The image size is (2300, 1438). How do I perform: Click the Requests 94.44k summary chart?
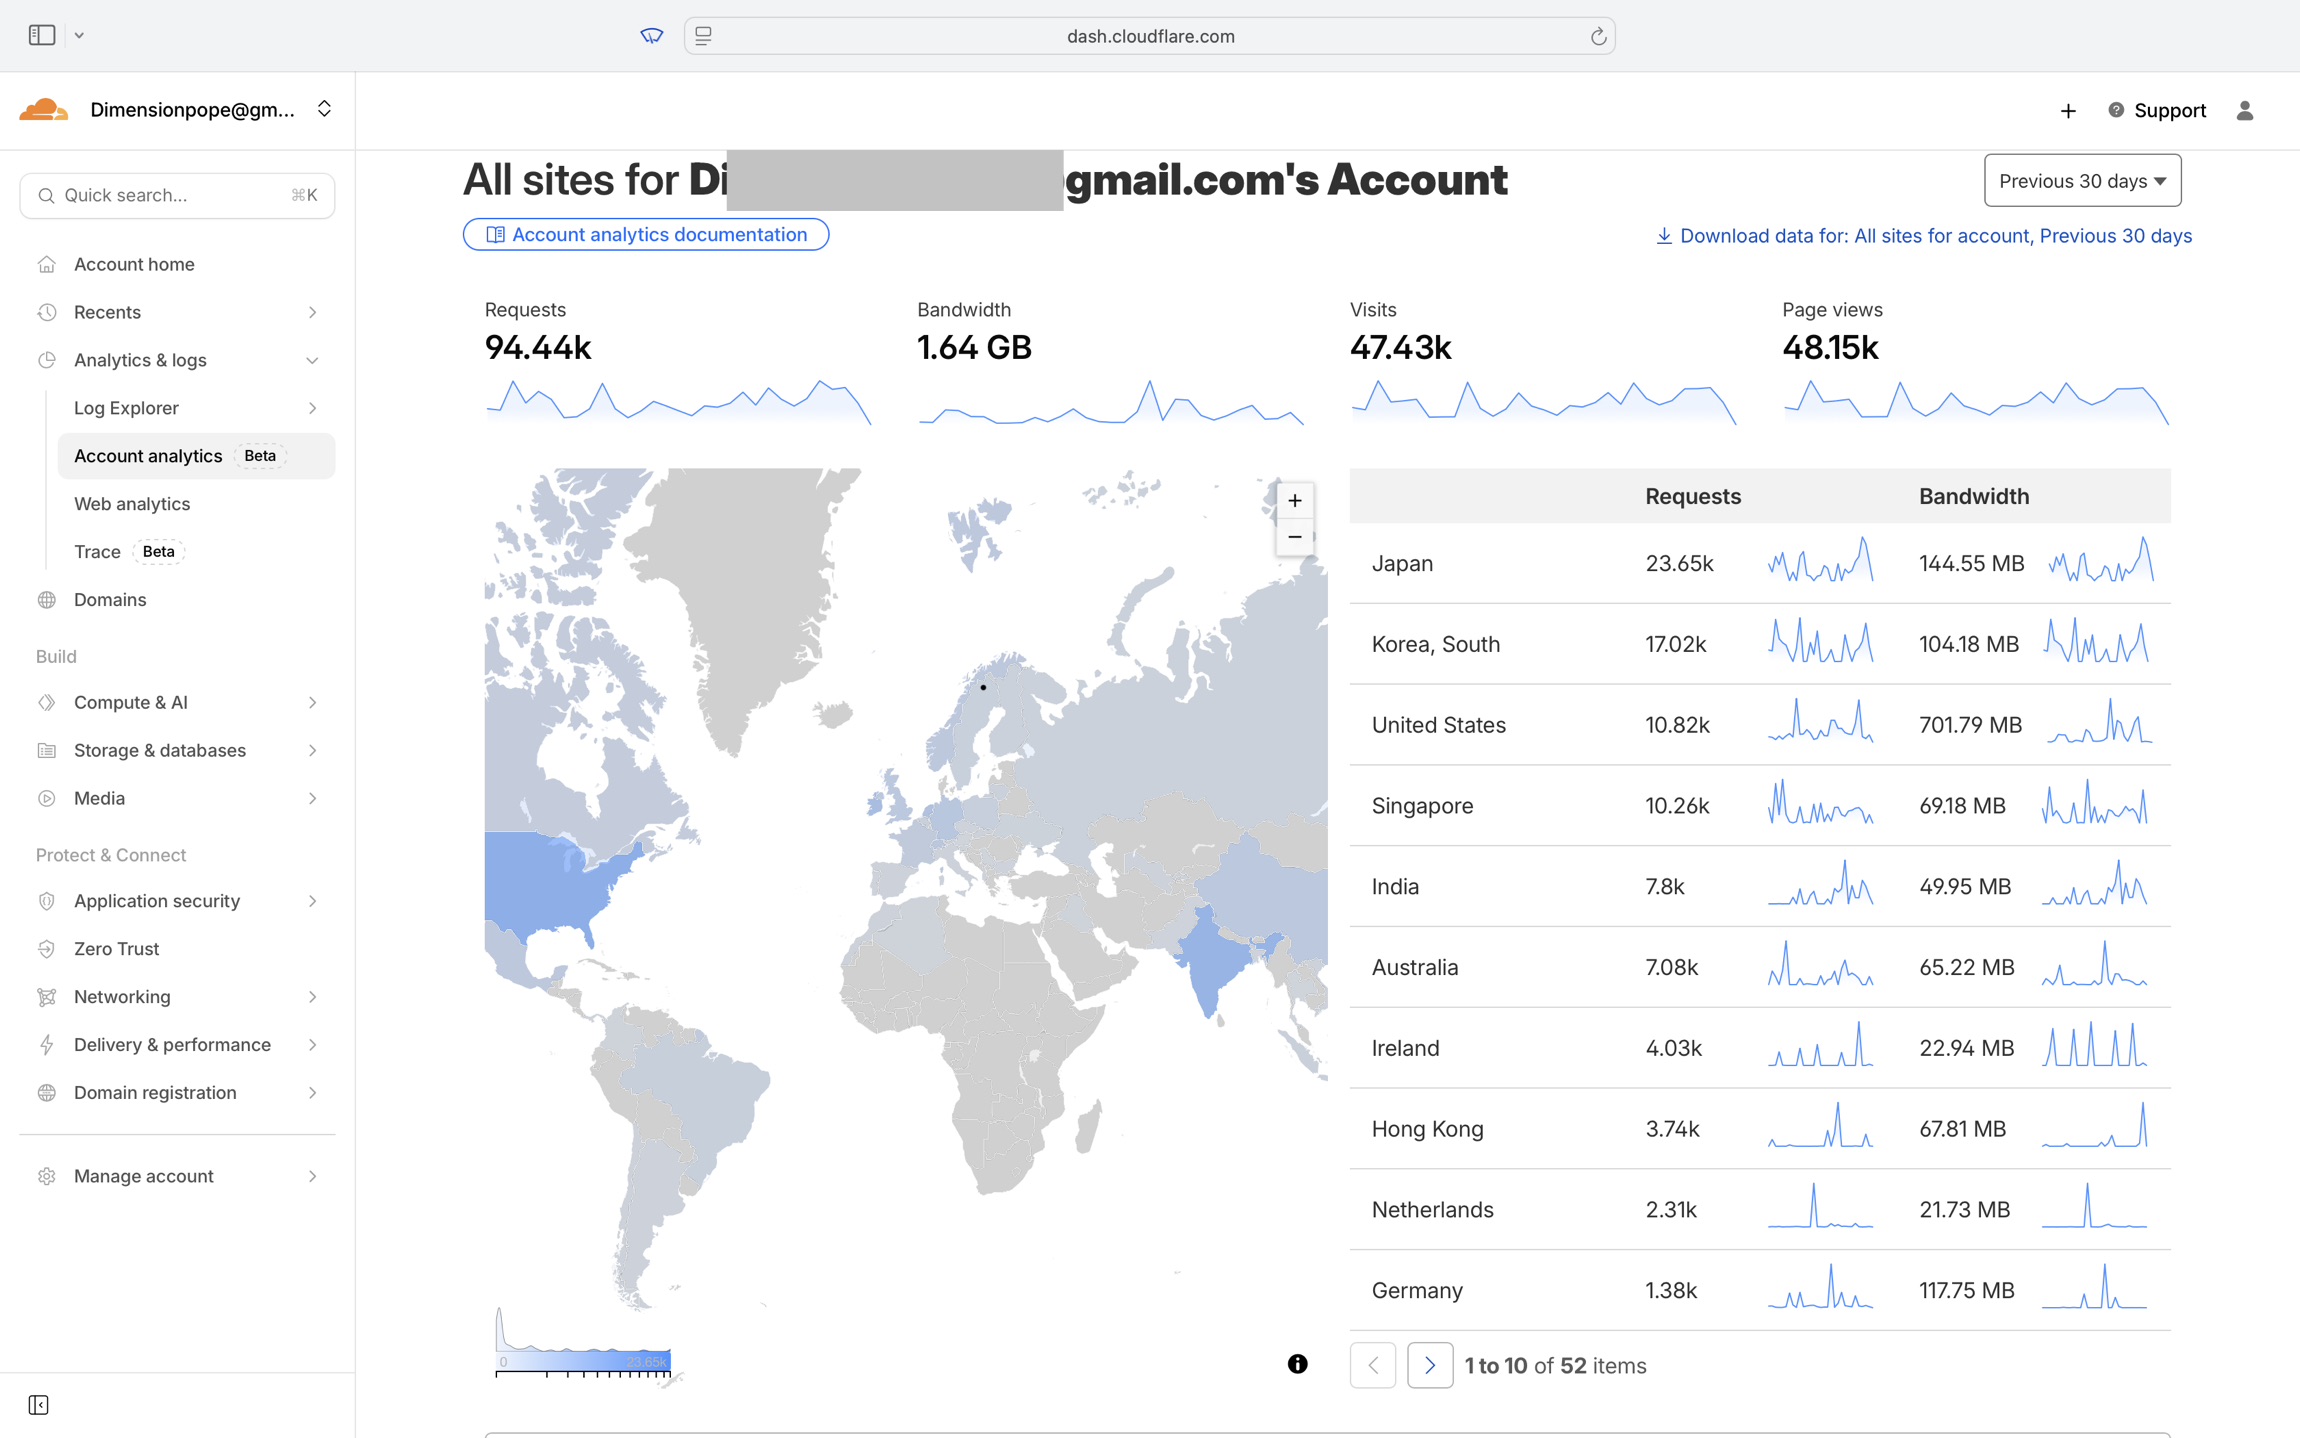tap(679, 402)
